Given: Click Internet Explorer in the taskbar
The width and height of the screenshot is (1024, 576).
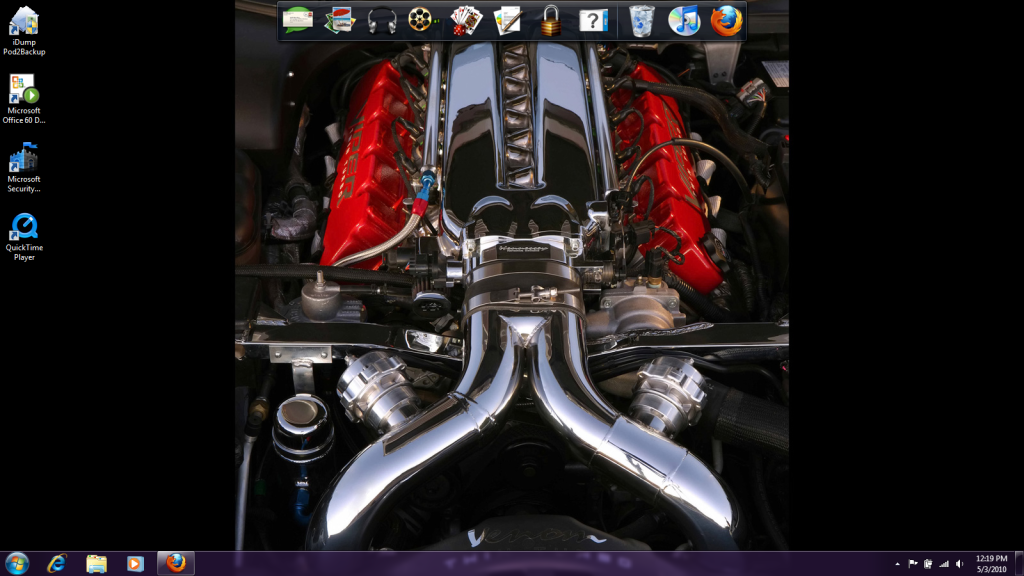Looking at the screenshot, I should tap(57, 563).
